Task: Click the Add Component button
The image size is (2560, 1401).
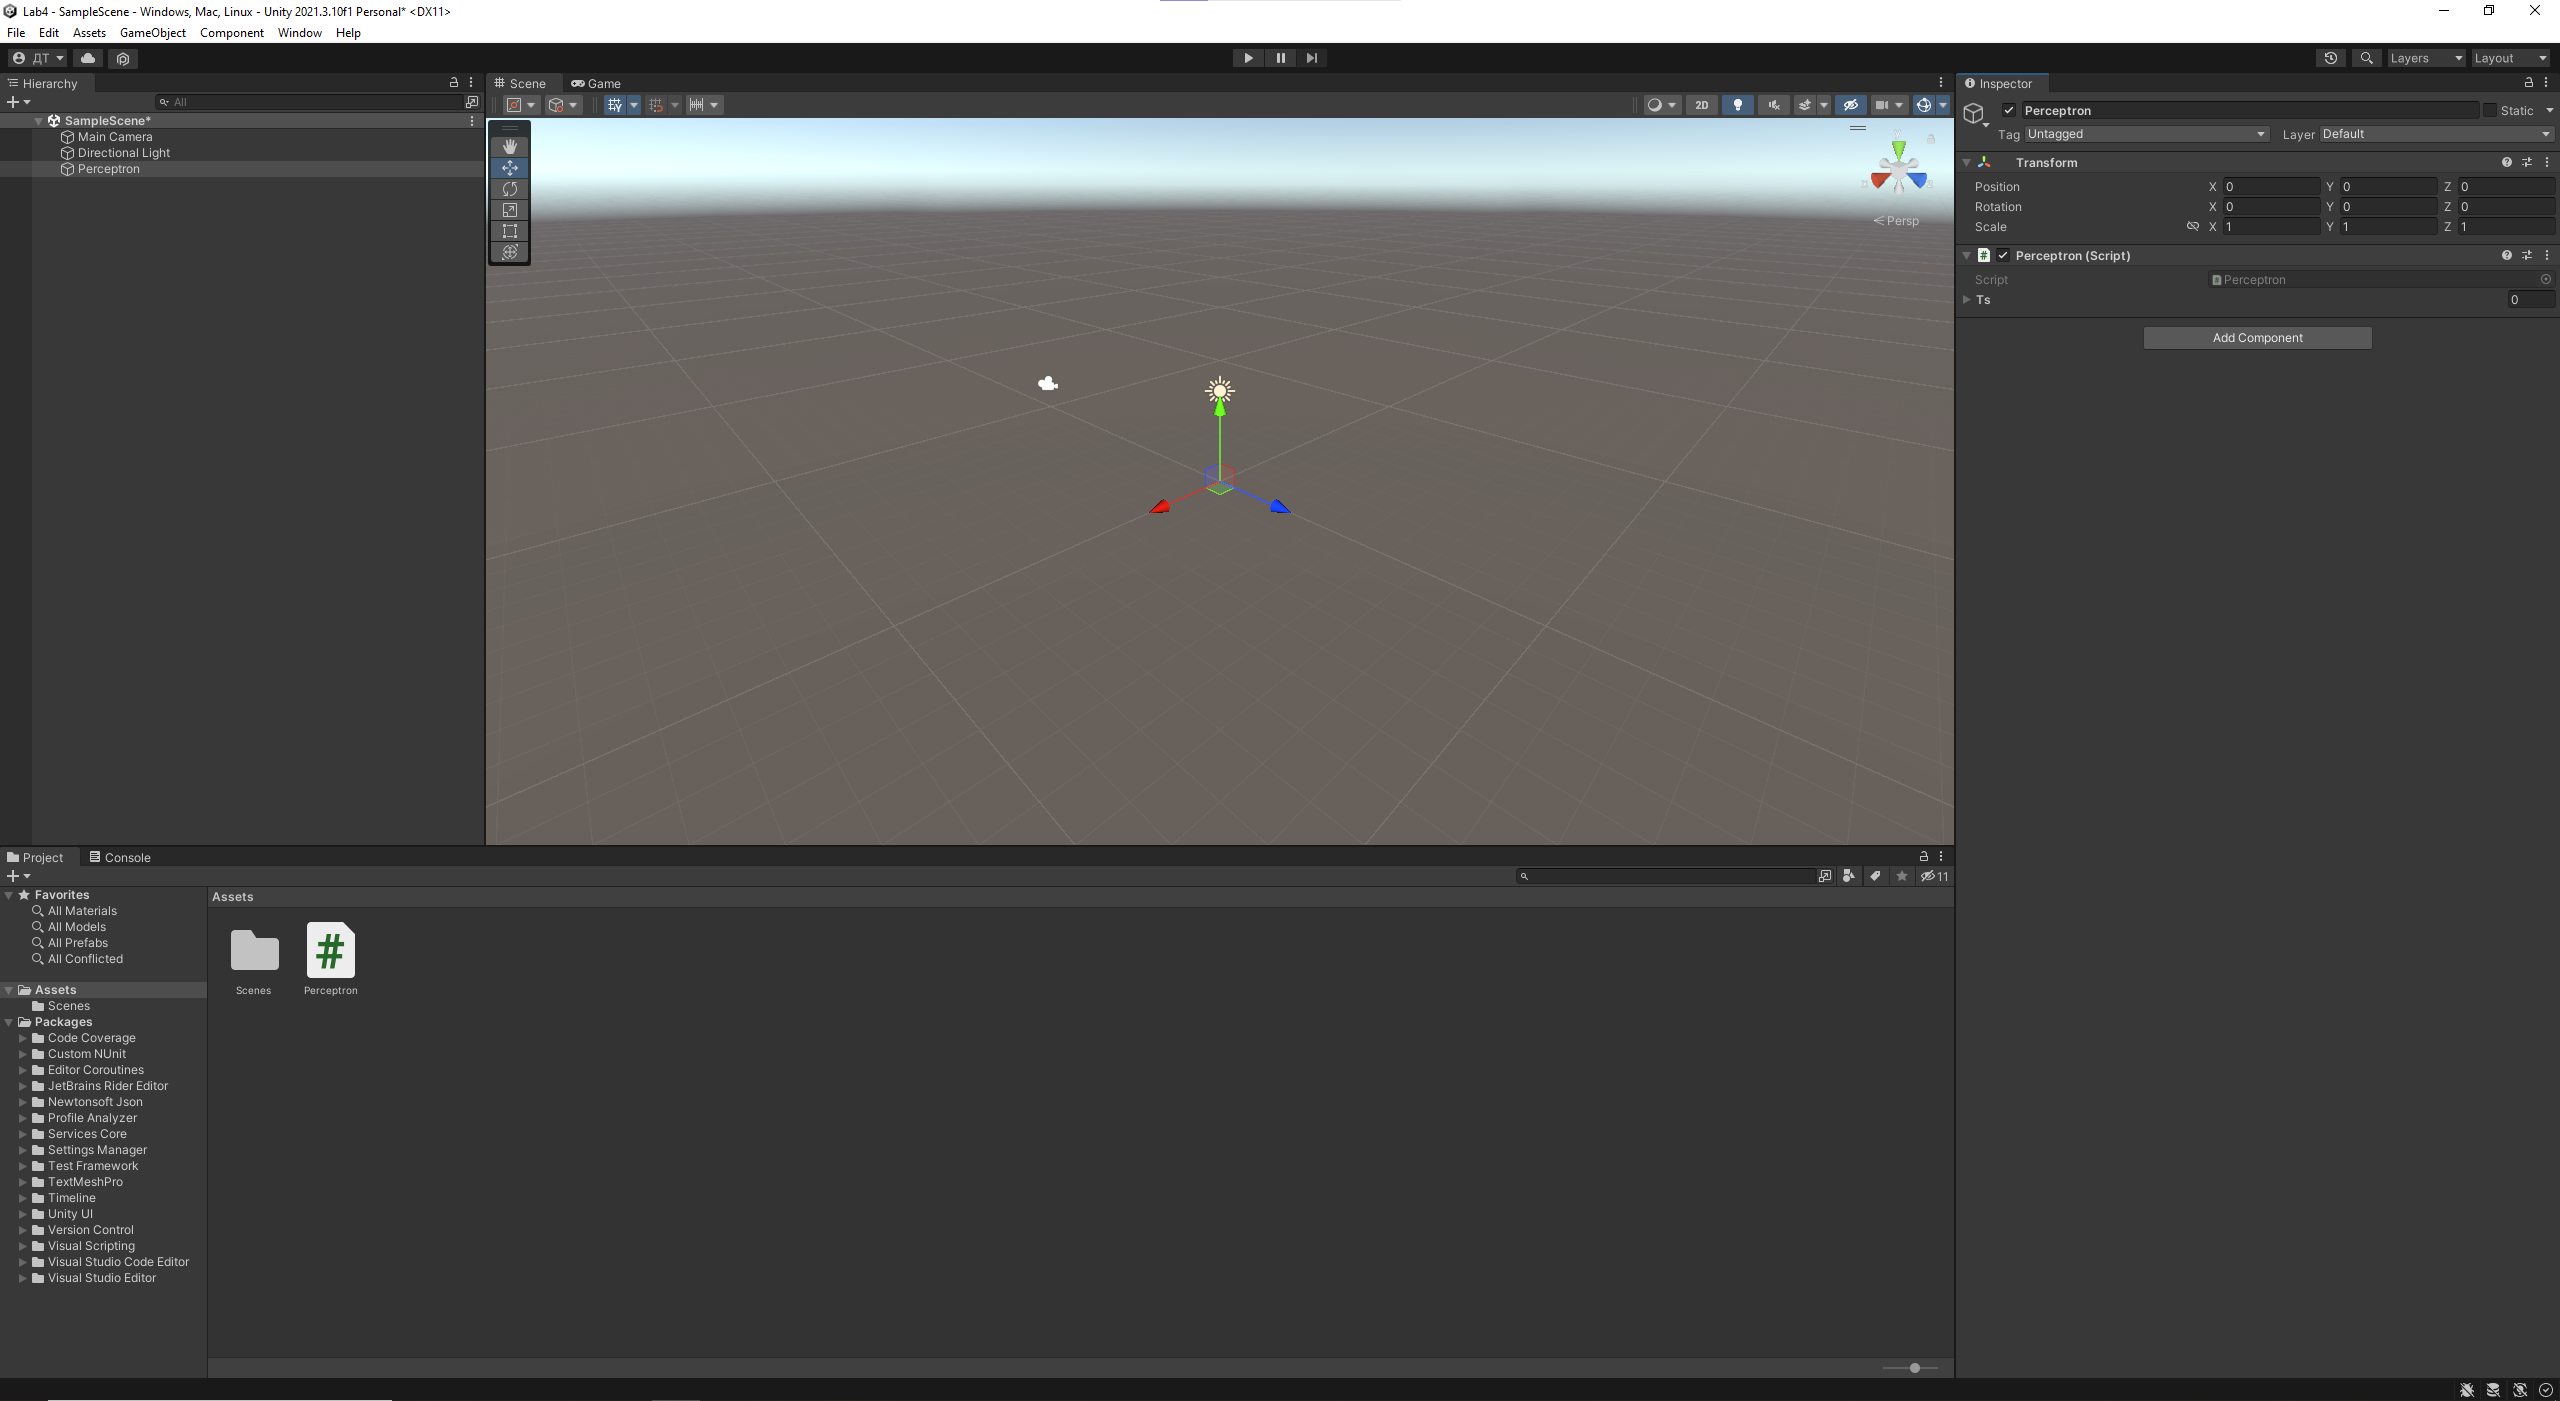Action: click(x=2257, y=337)
